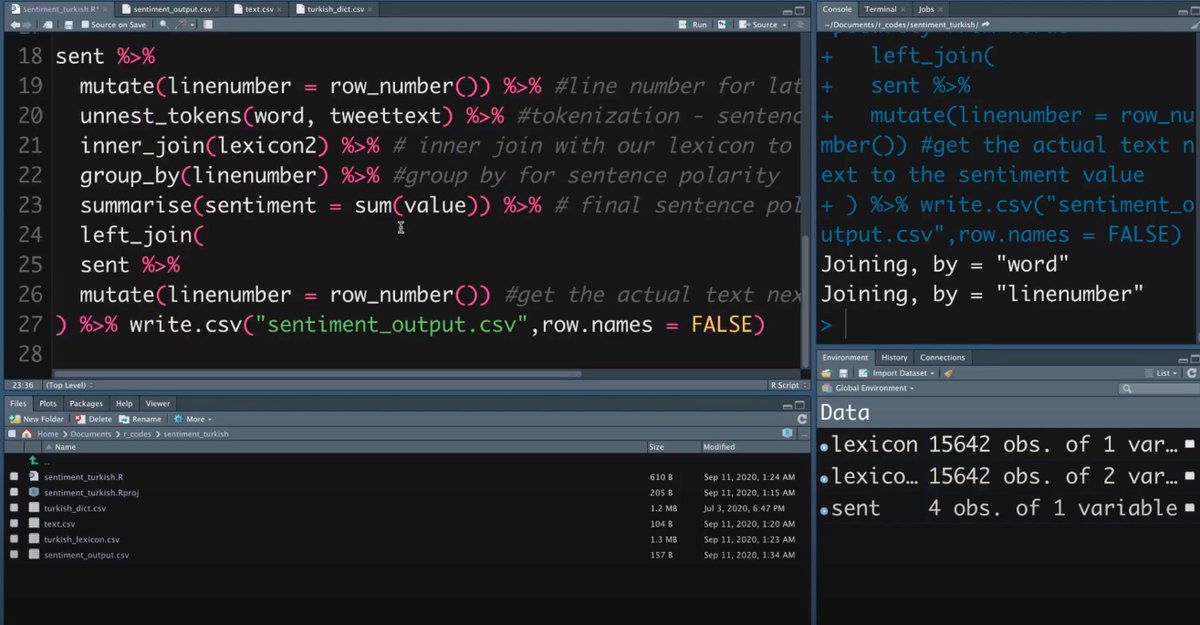This screenshot has width=1200, height=625.
Task: Check the turkish_dict.csv file checkbox
Action: (x=14, y=508)
